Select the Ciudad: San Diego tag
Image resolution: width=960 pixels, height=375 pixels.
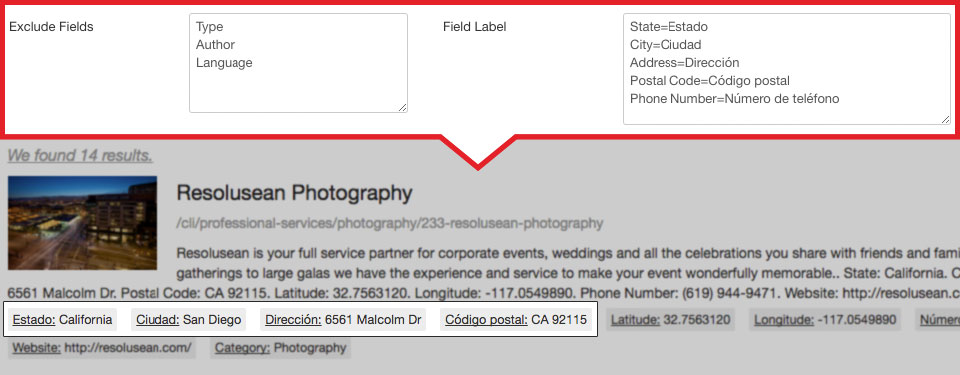(x=189, y=319)
